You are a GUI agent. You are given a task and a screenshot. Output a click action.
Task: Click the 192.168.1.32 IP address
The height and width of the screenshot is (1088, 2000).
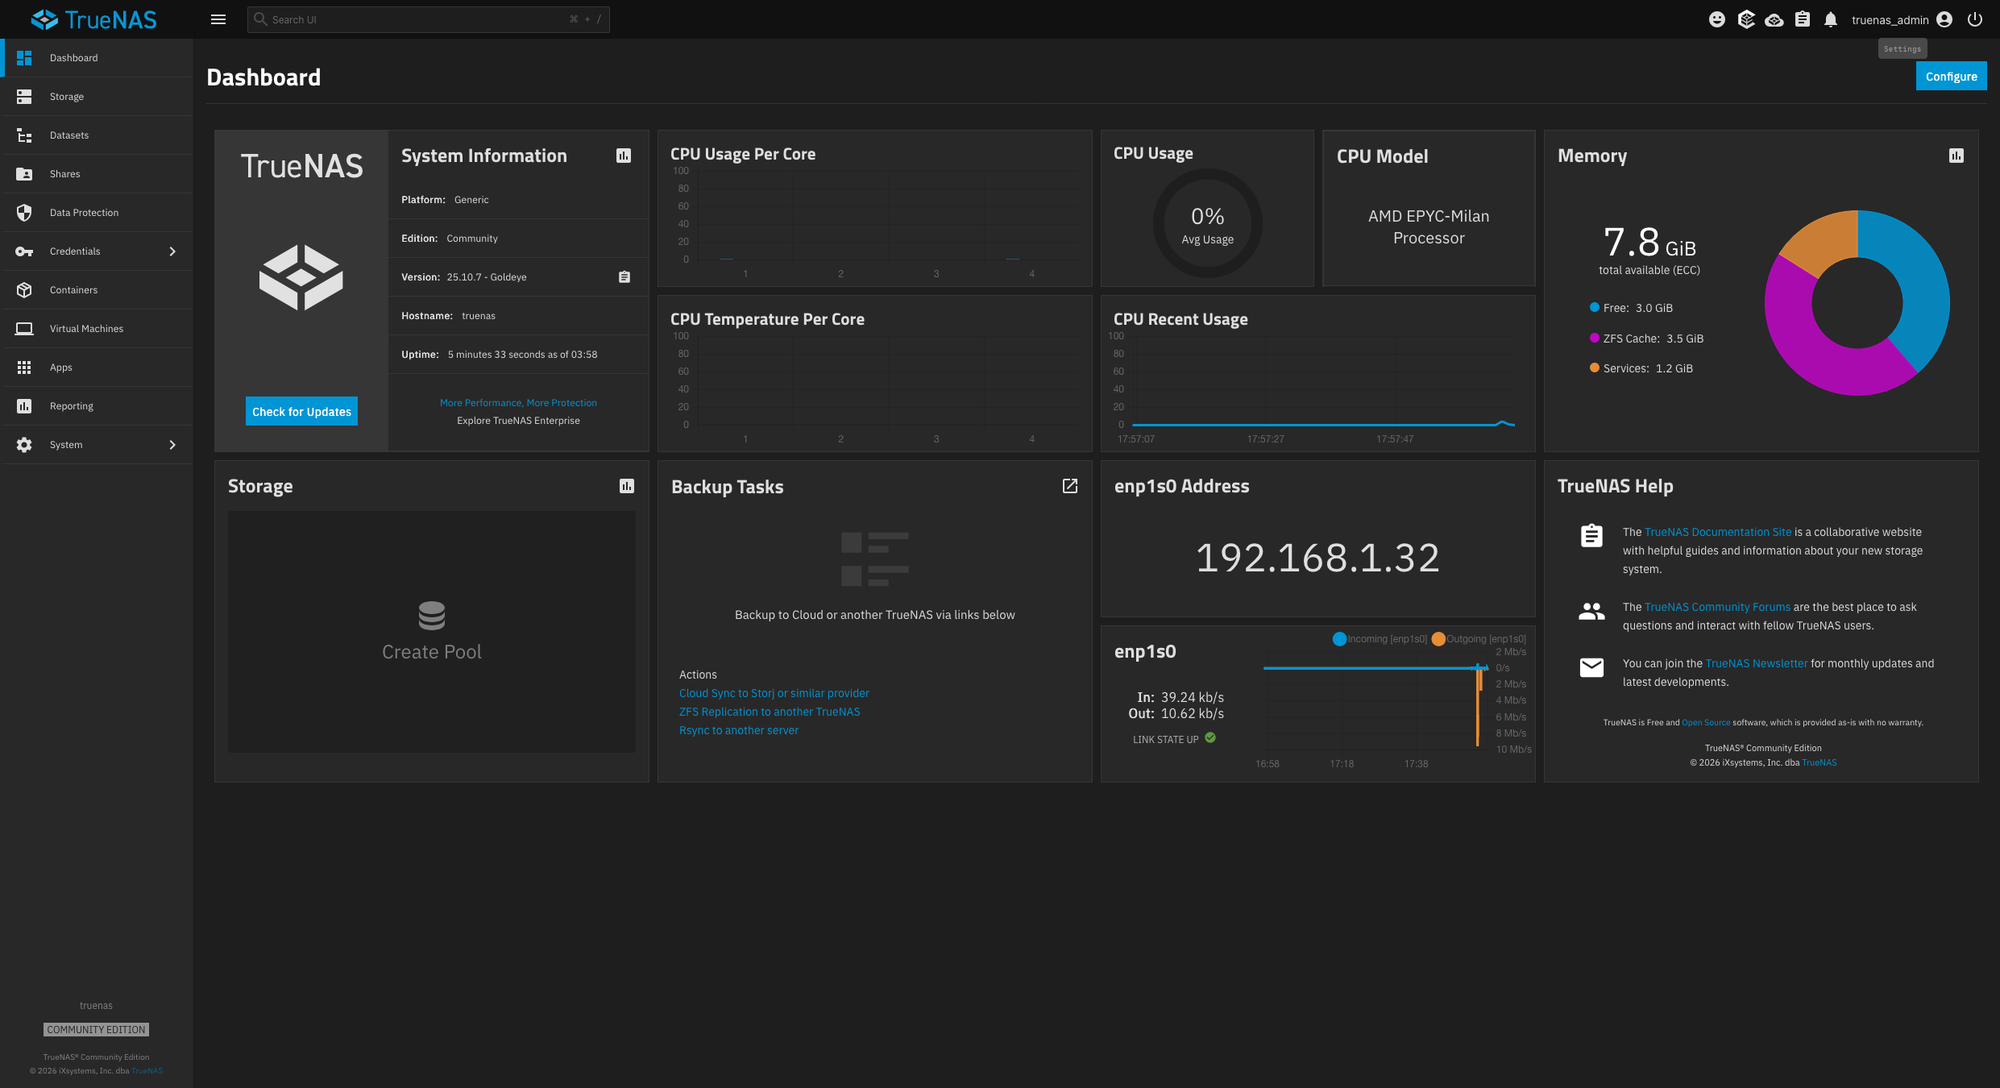tap(1317, 558)
